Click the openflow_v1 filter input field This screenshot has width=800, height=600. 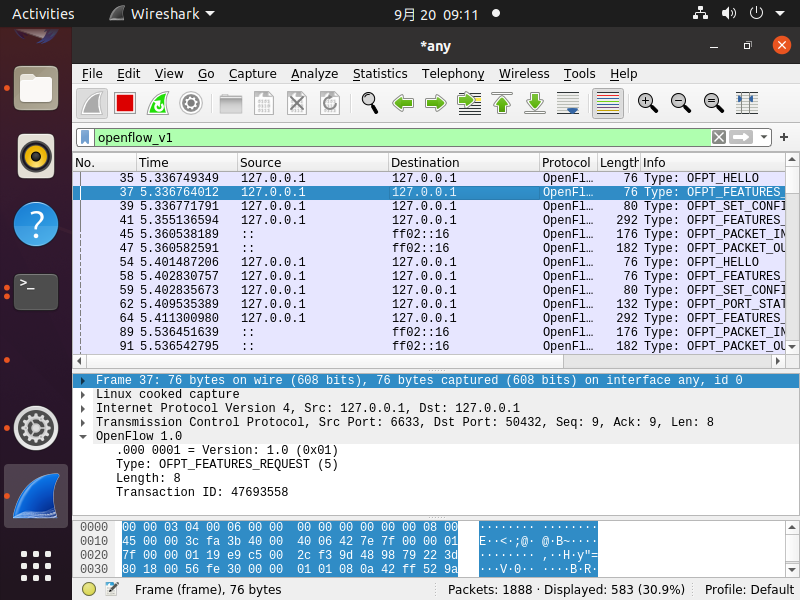click(402, 137)
